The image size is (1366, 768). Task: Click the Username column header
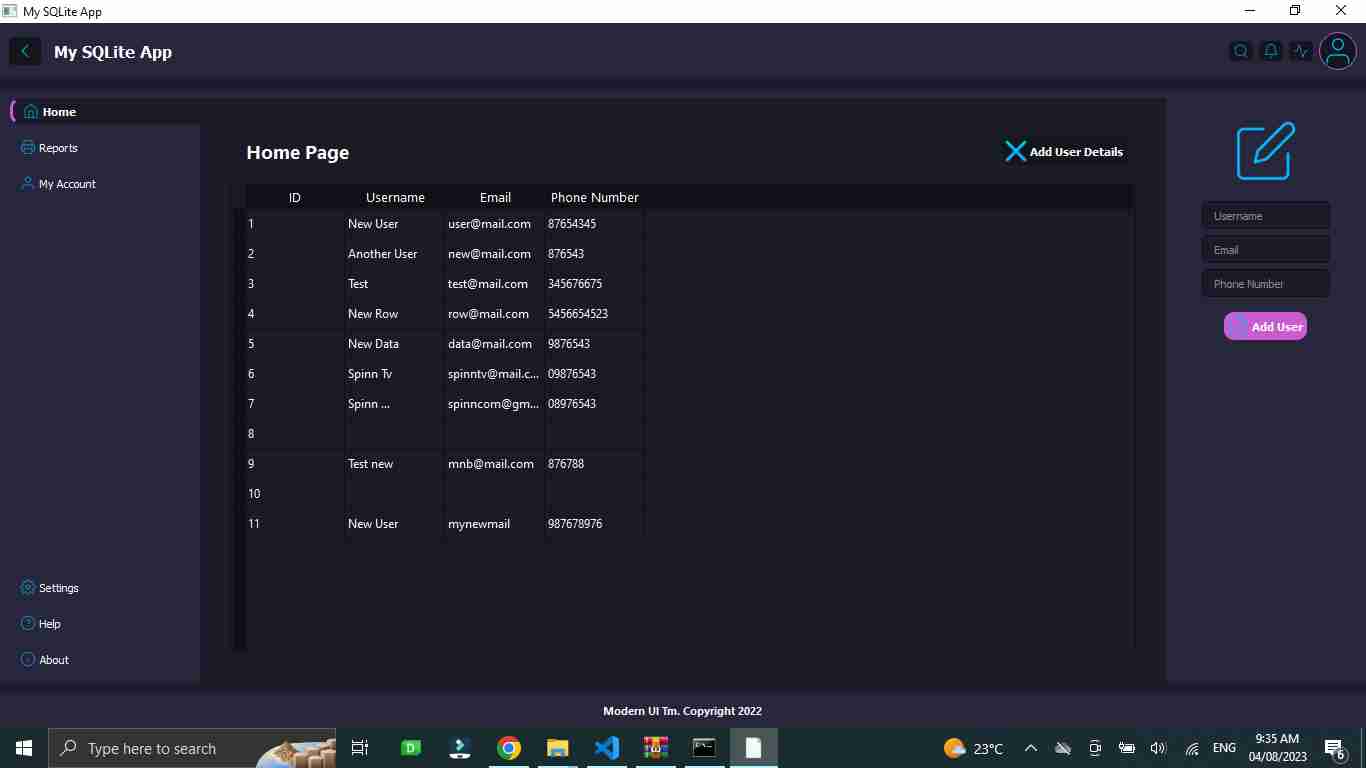point(395,197)
